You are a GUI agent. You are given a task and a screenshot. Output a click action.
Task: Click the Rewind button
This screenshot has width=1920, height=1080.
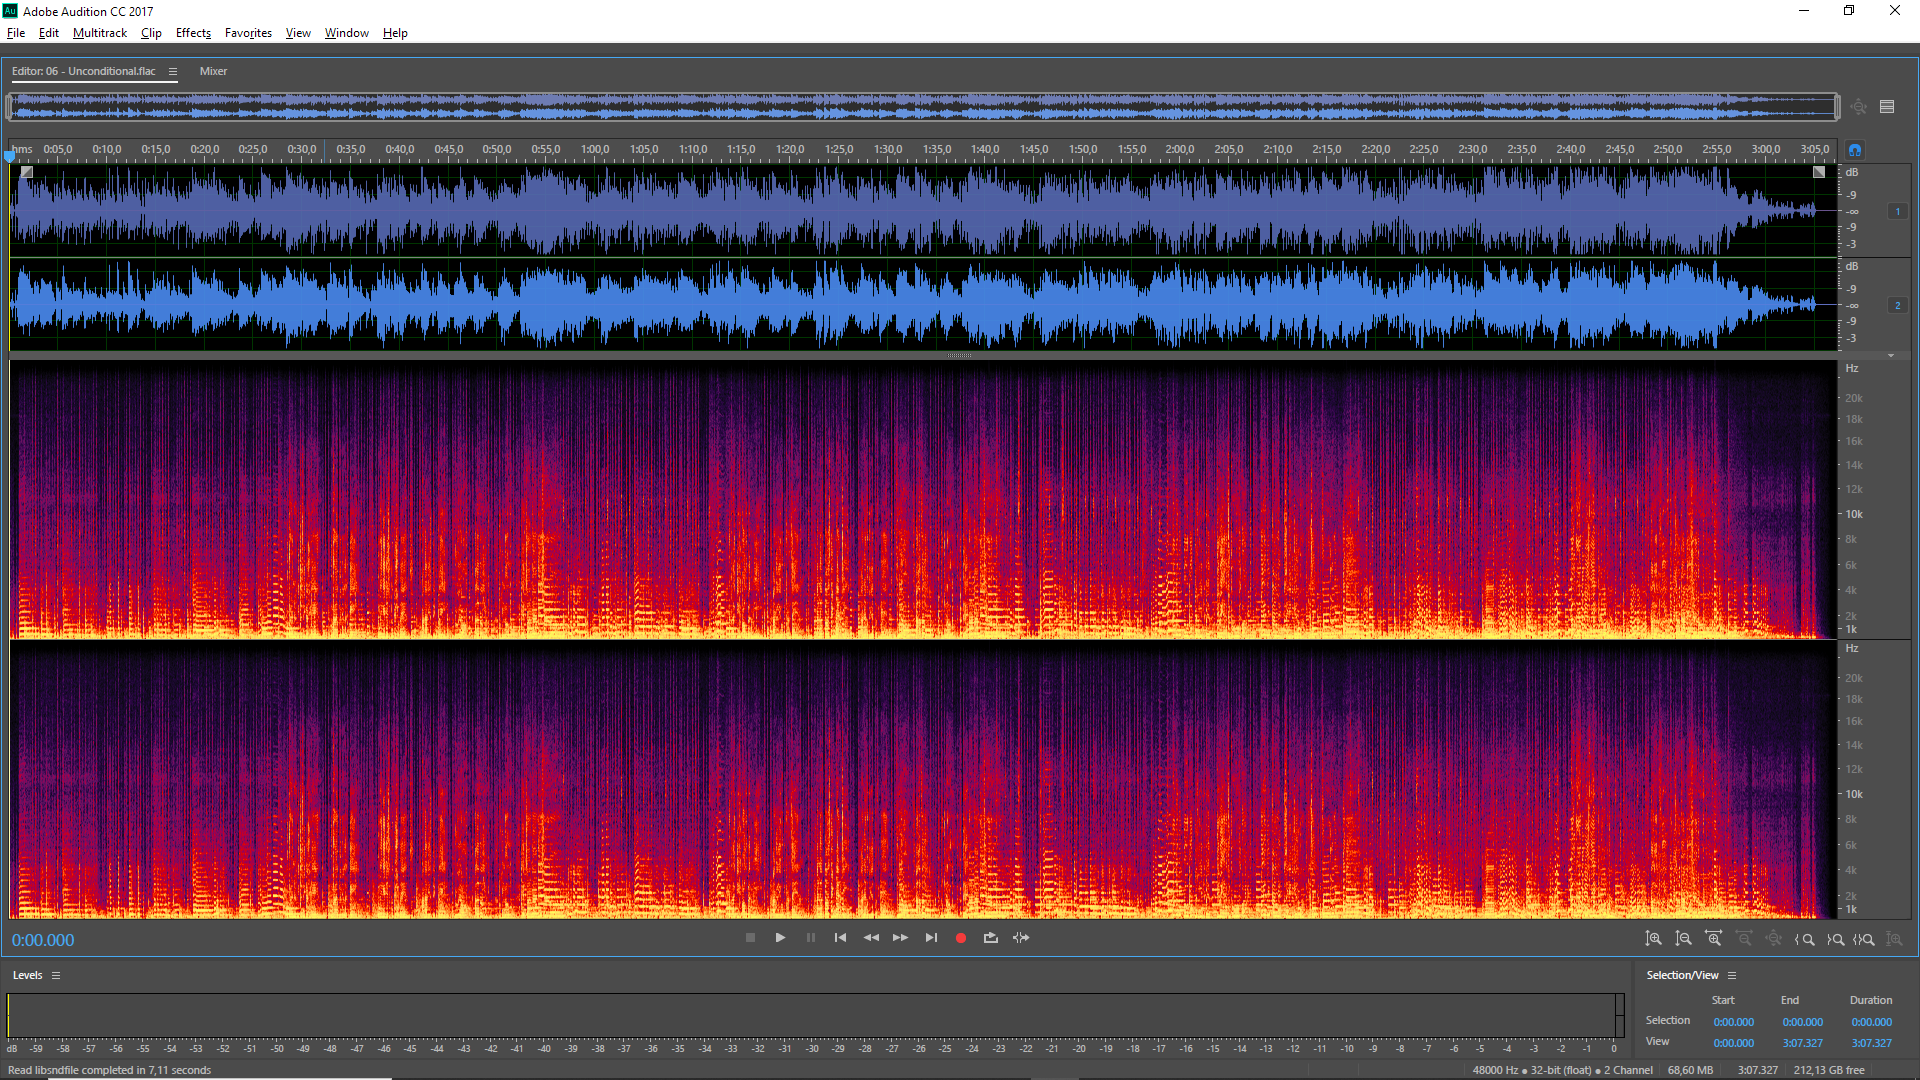point(871,938)
